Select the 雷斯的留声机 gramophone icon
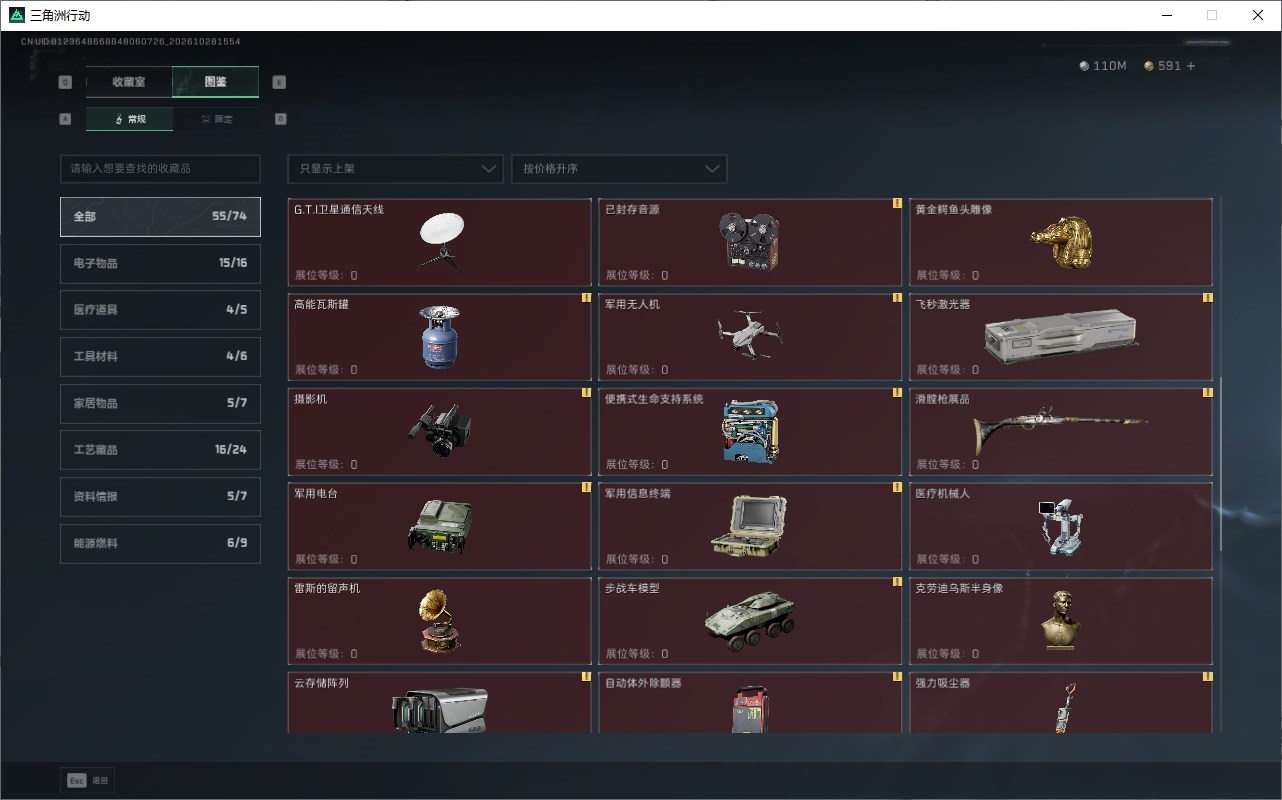The height and width of the screenshot is (800, 1282). pos(440,621)
